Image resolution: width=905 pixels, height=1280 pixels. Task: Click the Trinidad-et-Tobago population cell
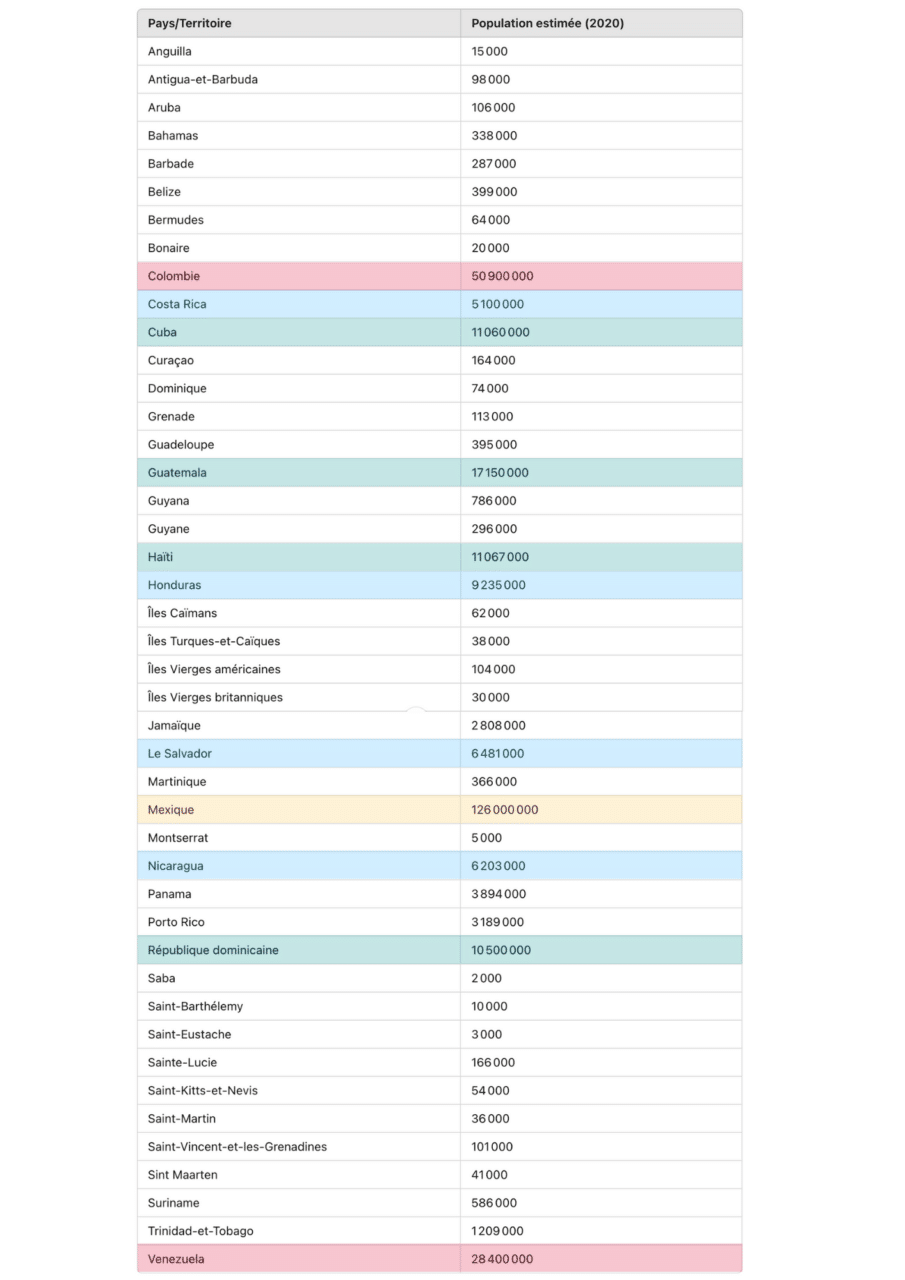[x=497, y=1231]
